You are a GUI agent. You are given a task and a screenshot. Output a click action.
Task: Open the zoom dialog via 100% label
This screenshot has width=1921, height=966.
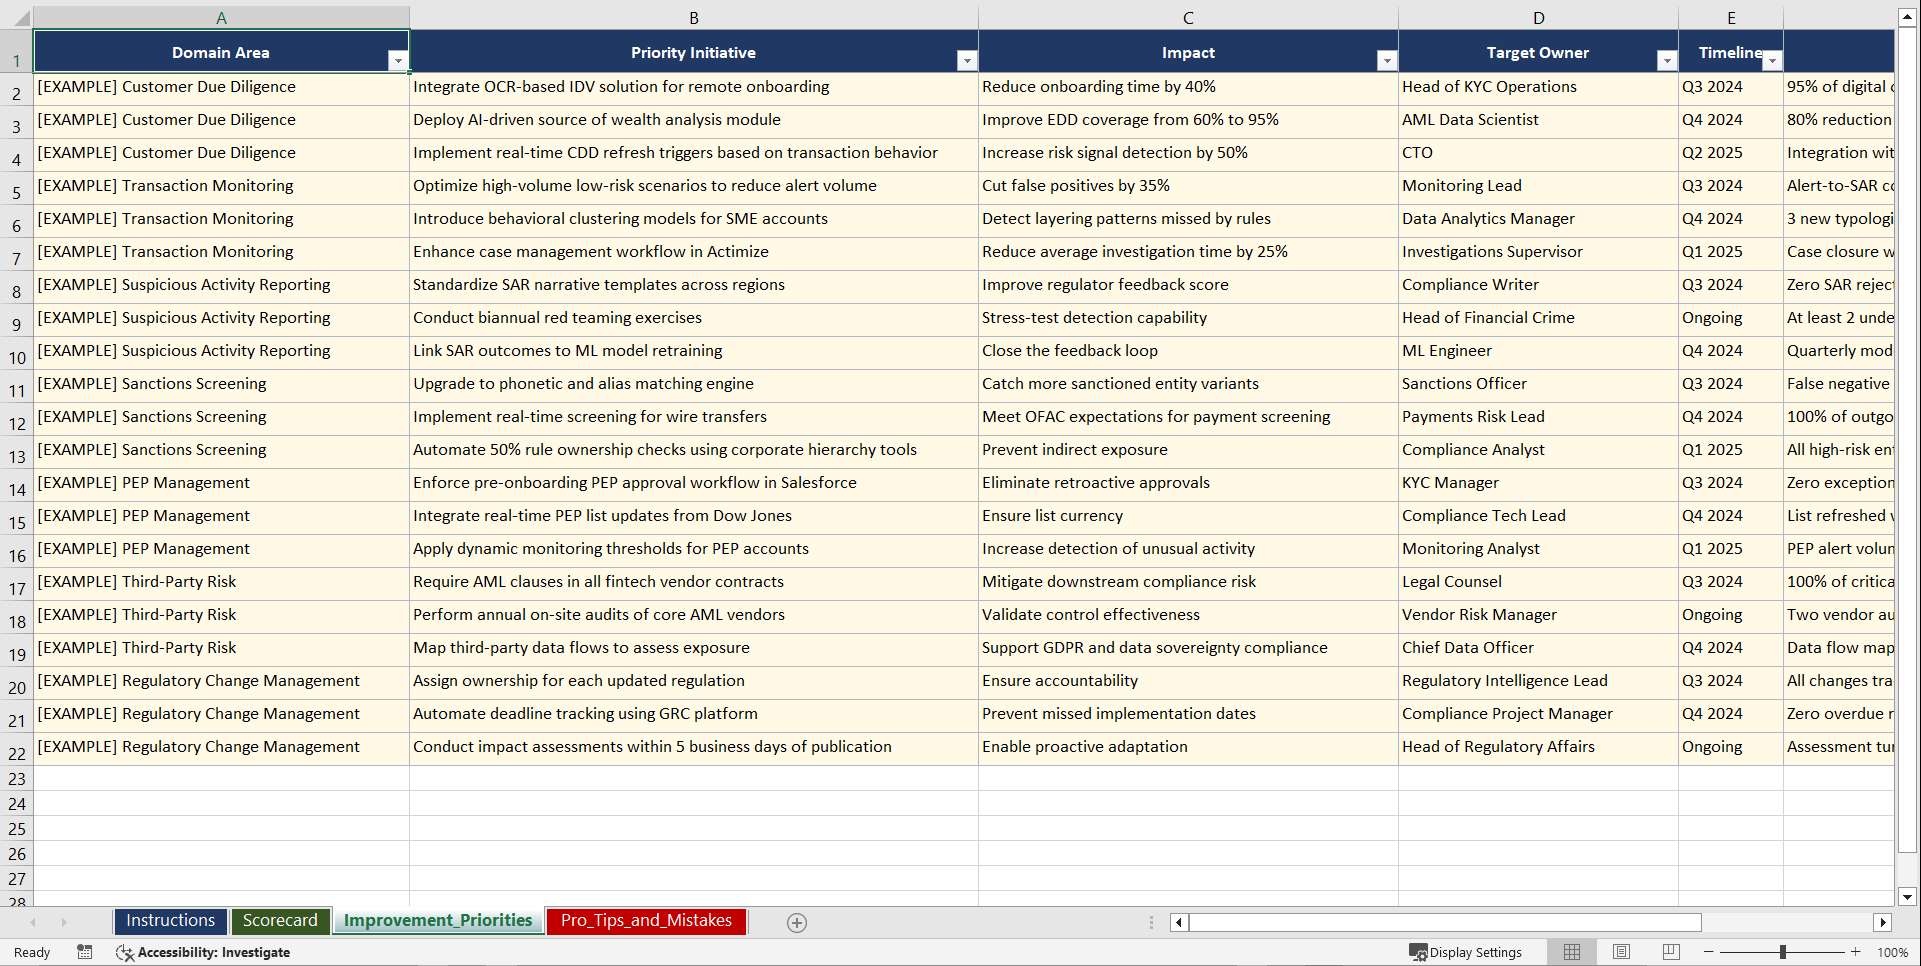tap(1891, 952)
